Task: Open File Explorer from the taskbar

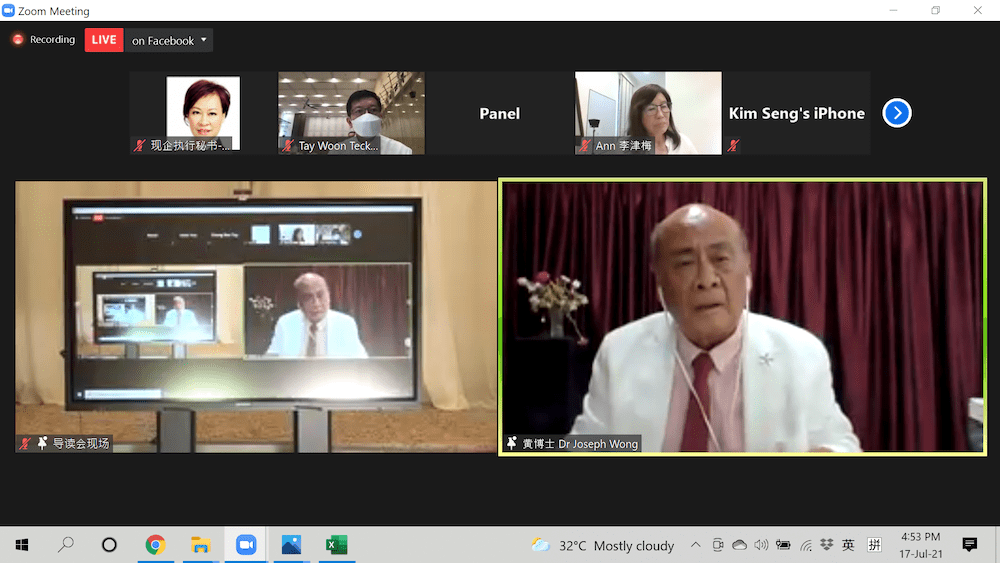Action: coord(200,545)
